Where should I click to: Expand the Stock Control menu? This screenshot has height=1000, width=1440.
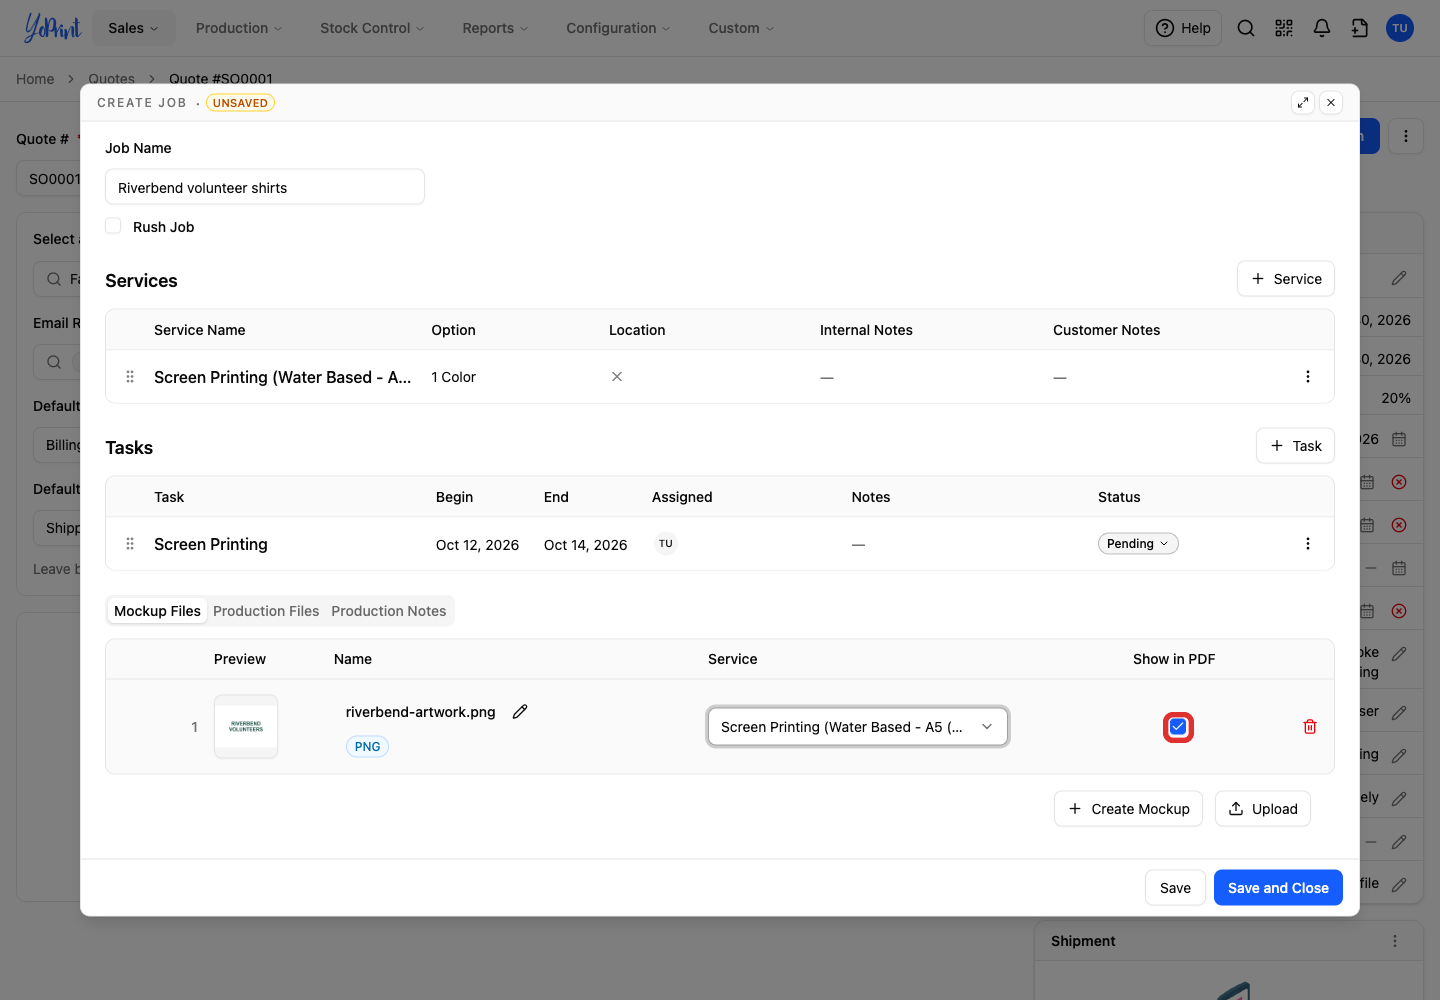click(372, 28)
